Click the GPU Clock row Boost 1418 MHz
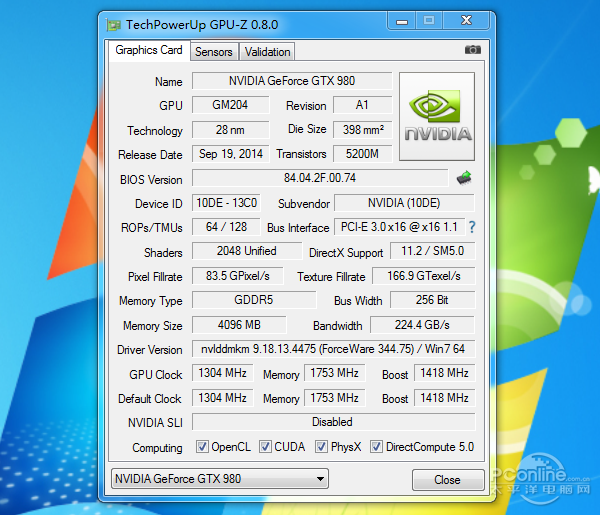The image size is (600, 515). (x=445, y=373)
